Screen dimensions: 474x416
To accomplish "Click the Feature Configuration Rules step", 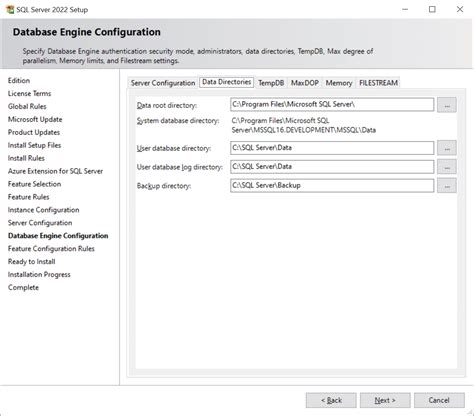I will click(x=51, y=249).
